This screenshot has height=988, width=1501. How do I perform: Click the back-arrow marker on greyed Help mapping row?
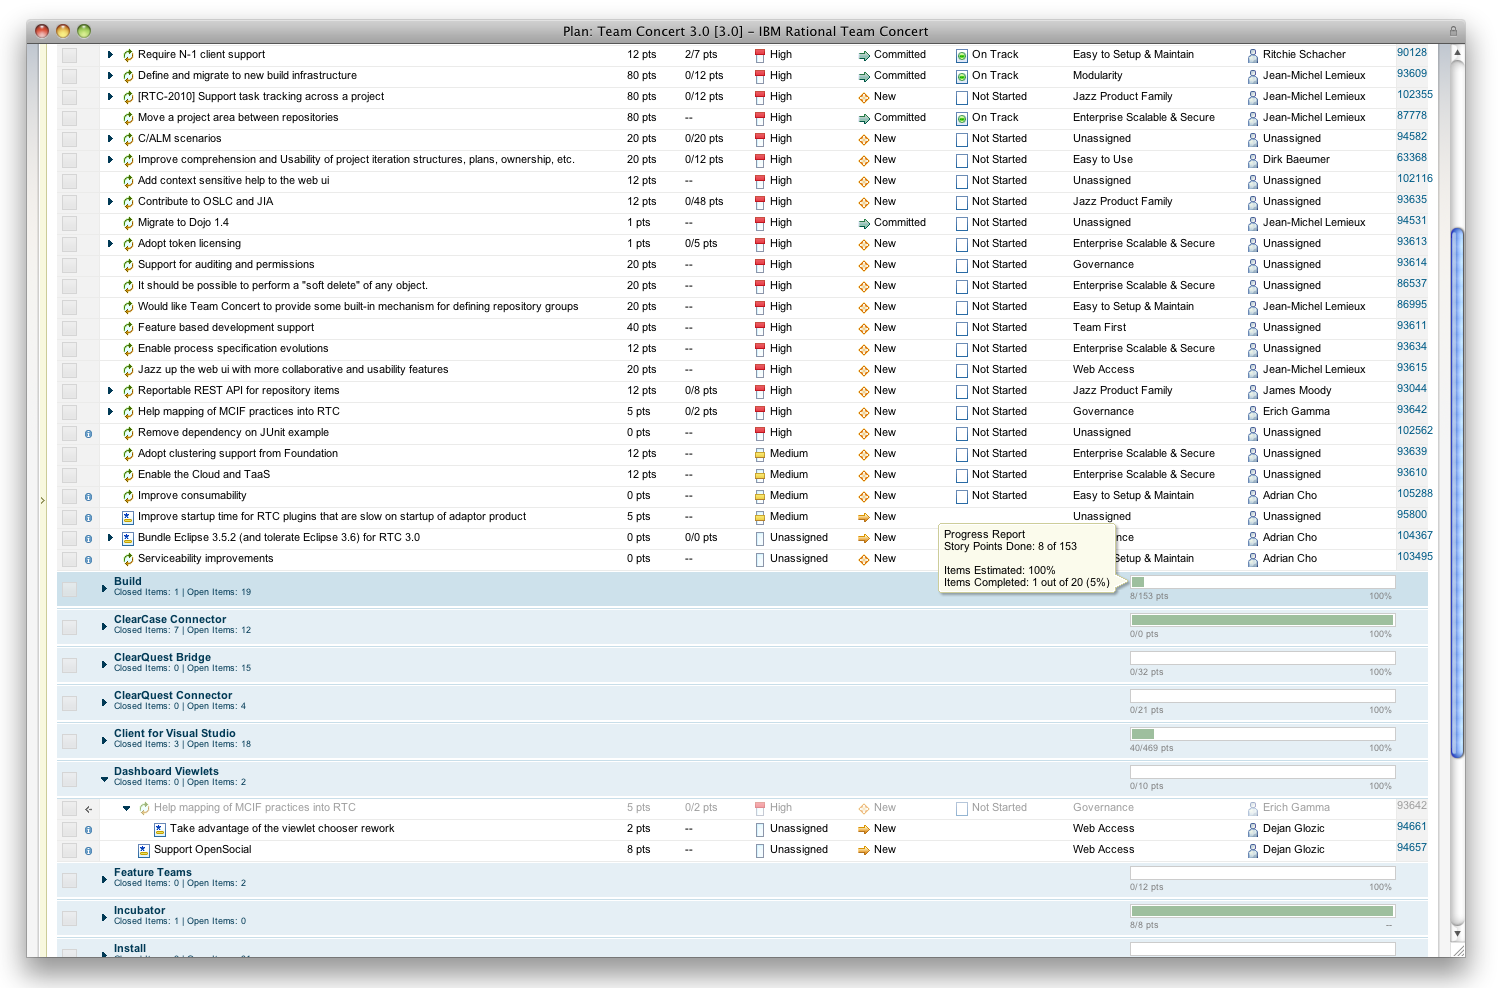pos(89,809)
